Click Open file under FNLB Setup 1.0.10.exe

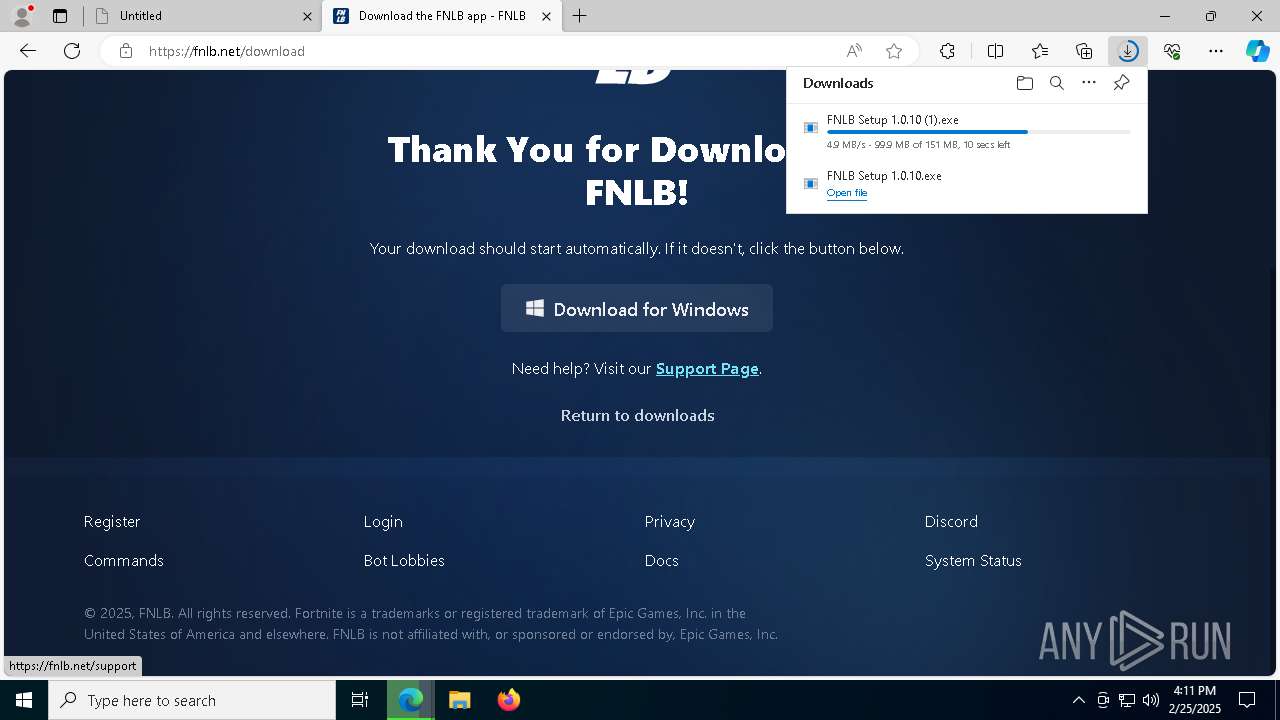click(x=847, y=193)
